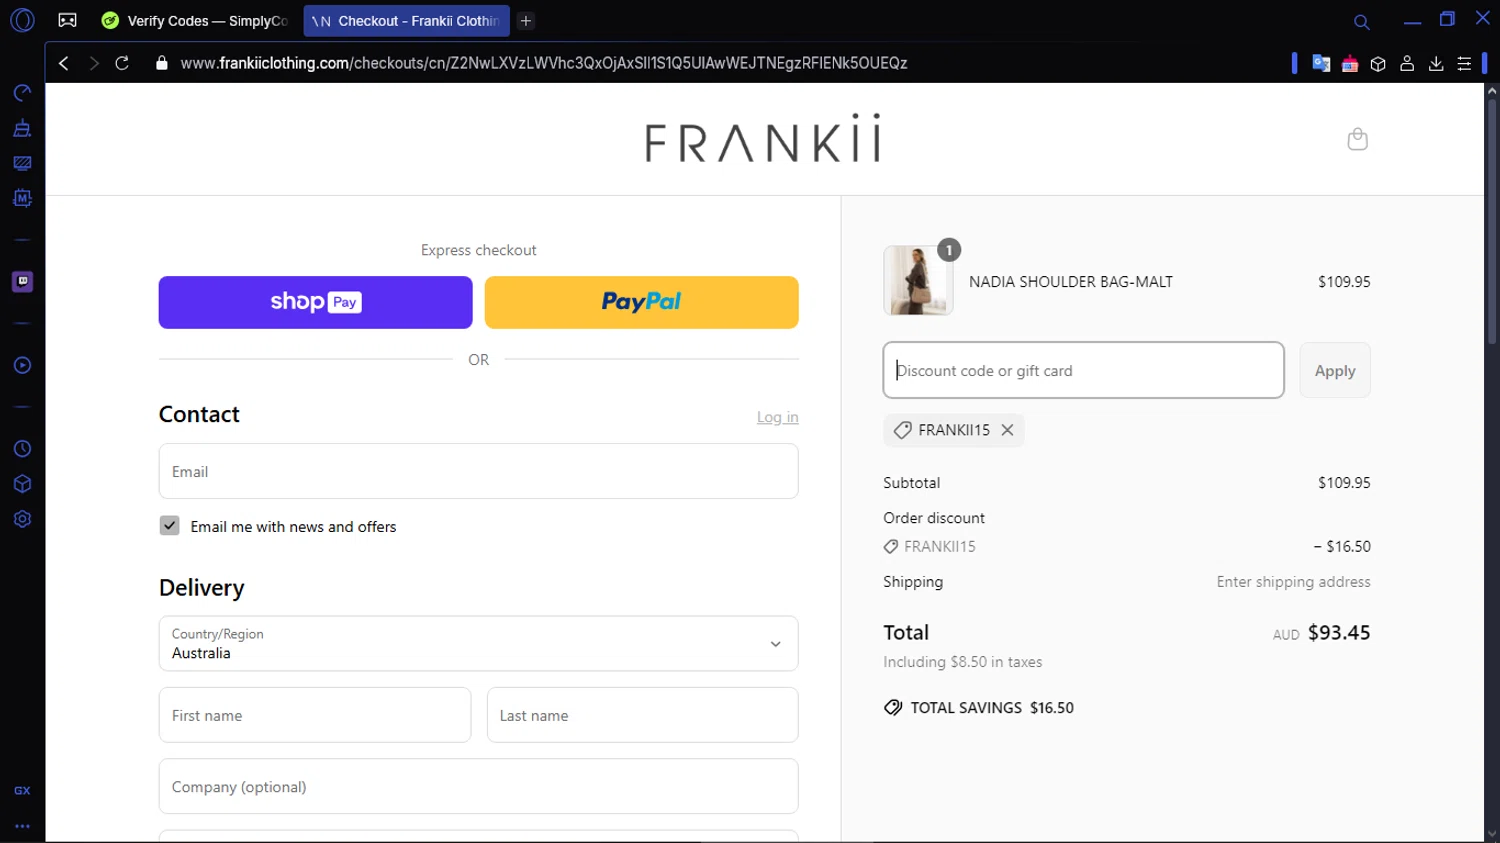Screen dimensions: 1500x843
Task: Open Easy Setup sliders icon
Action: (1464, 63)
